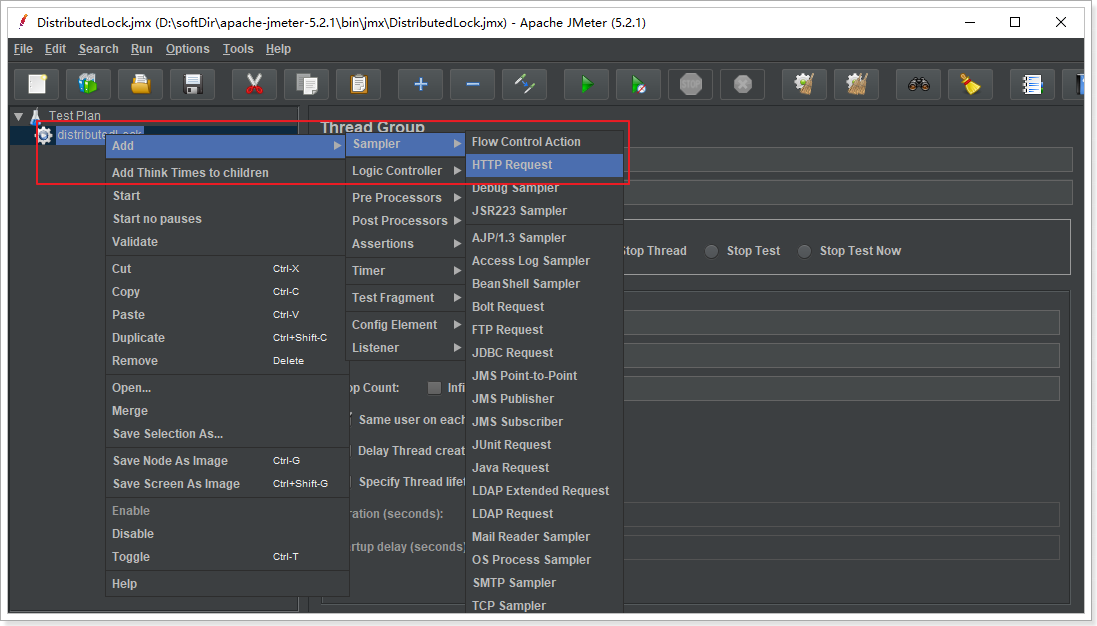Screen dimensions: 1097x626
Task: Open the Config Element submenu
Action: click(x=406, y=325)
